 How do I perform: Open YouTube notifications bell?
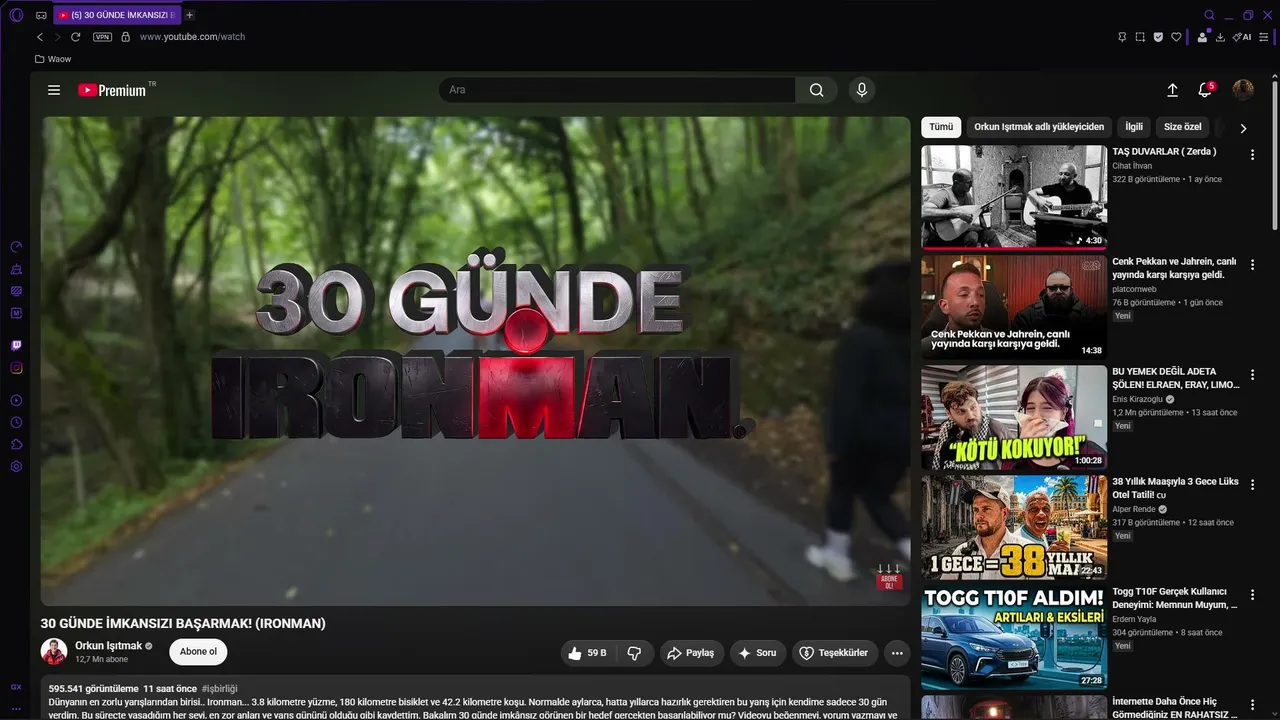(x=1205, y=90)
